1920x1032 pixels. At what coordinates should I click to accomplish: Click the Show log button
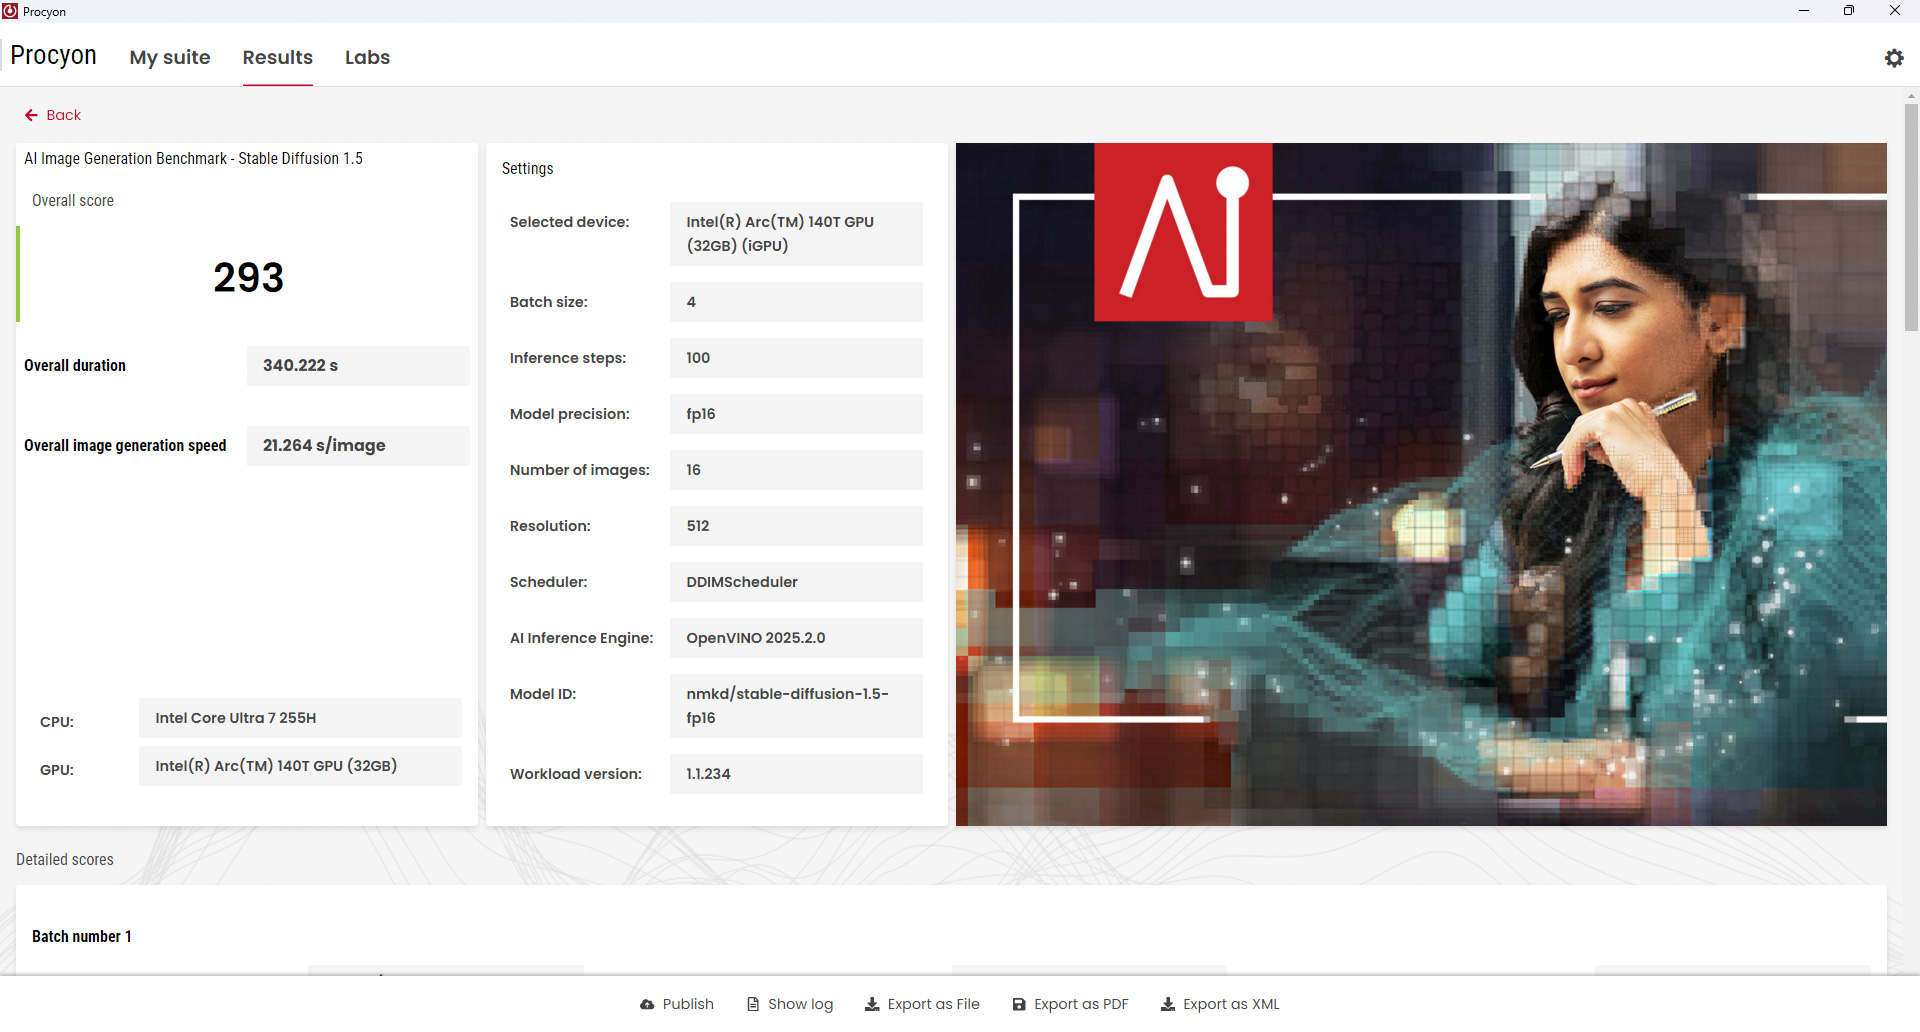[790, 1004]
